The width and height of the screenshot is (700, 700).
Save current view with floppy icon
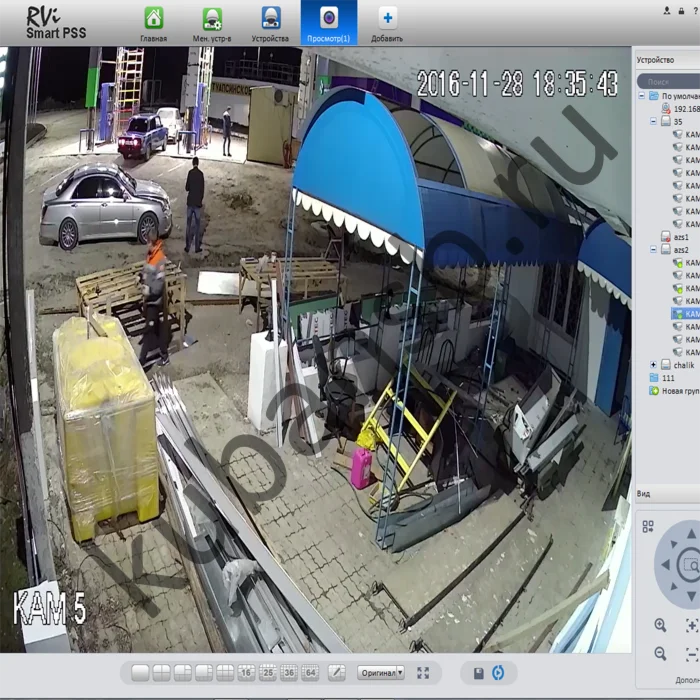(479, 673)
